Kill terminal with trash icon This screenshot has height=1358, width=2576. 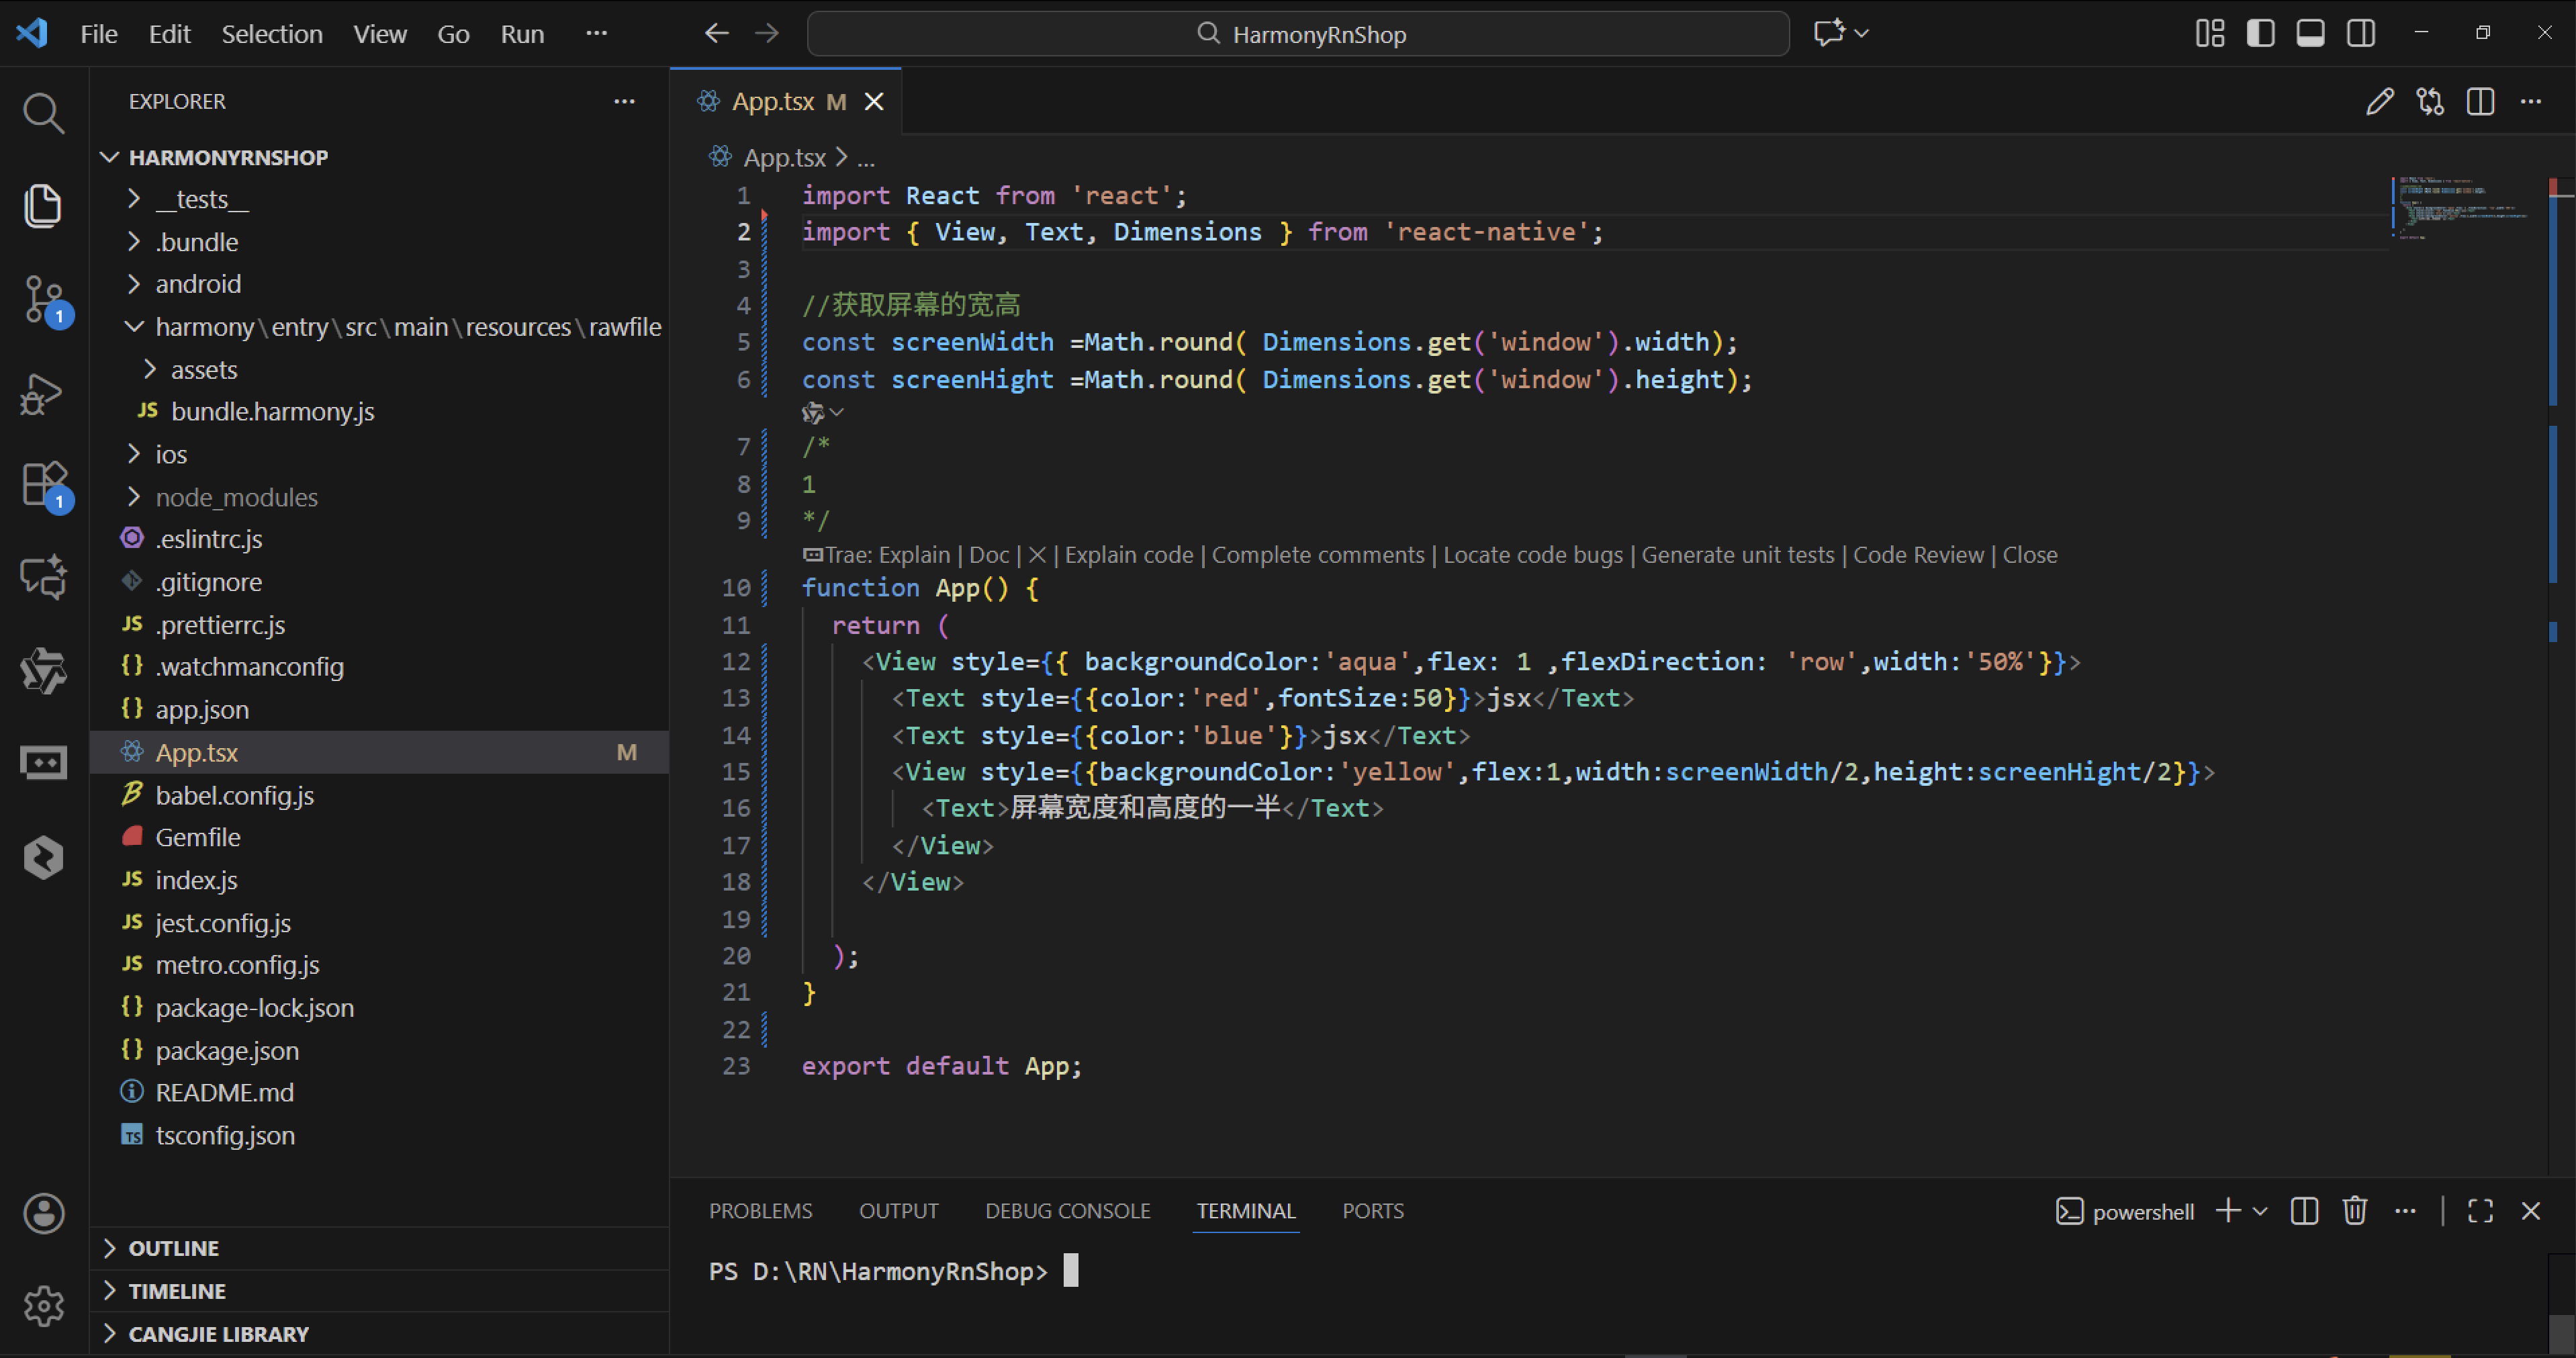click(x=2354, y=1211)
